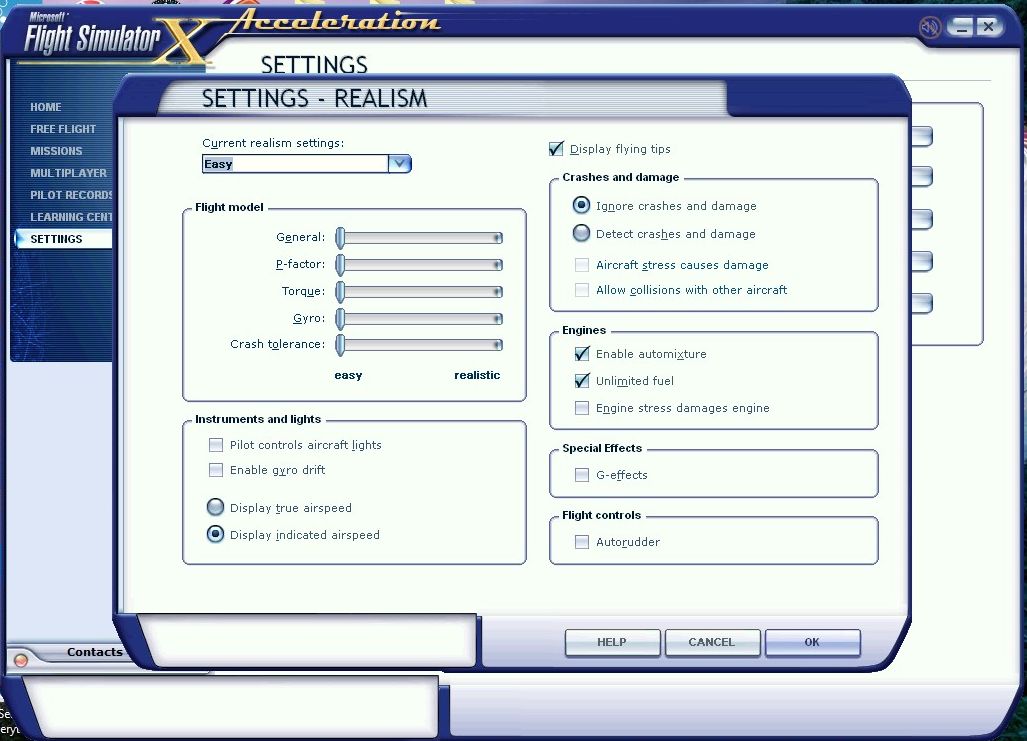
Task: Close the Flight Simulator window
Action: coord(989,27)
